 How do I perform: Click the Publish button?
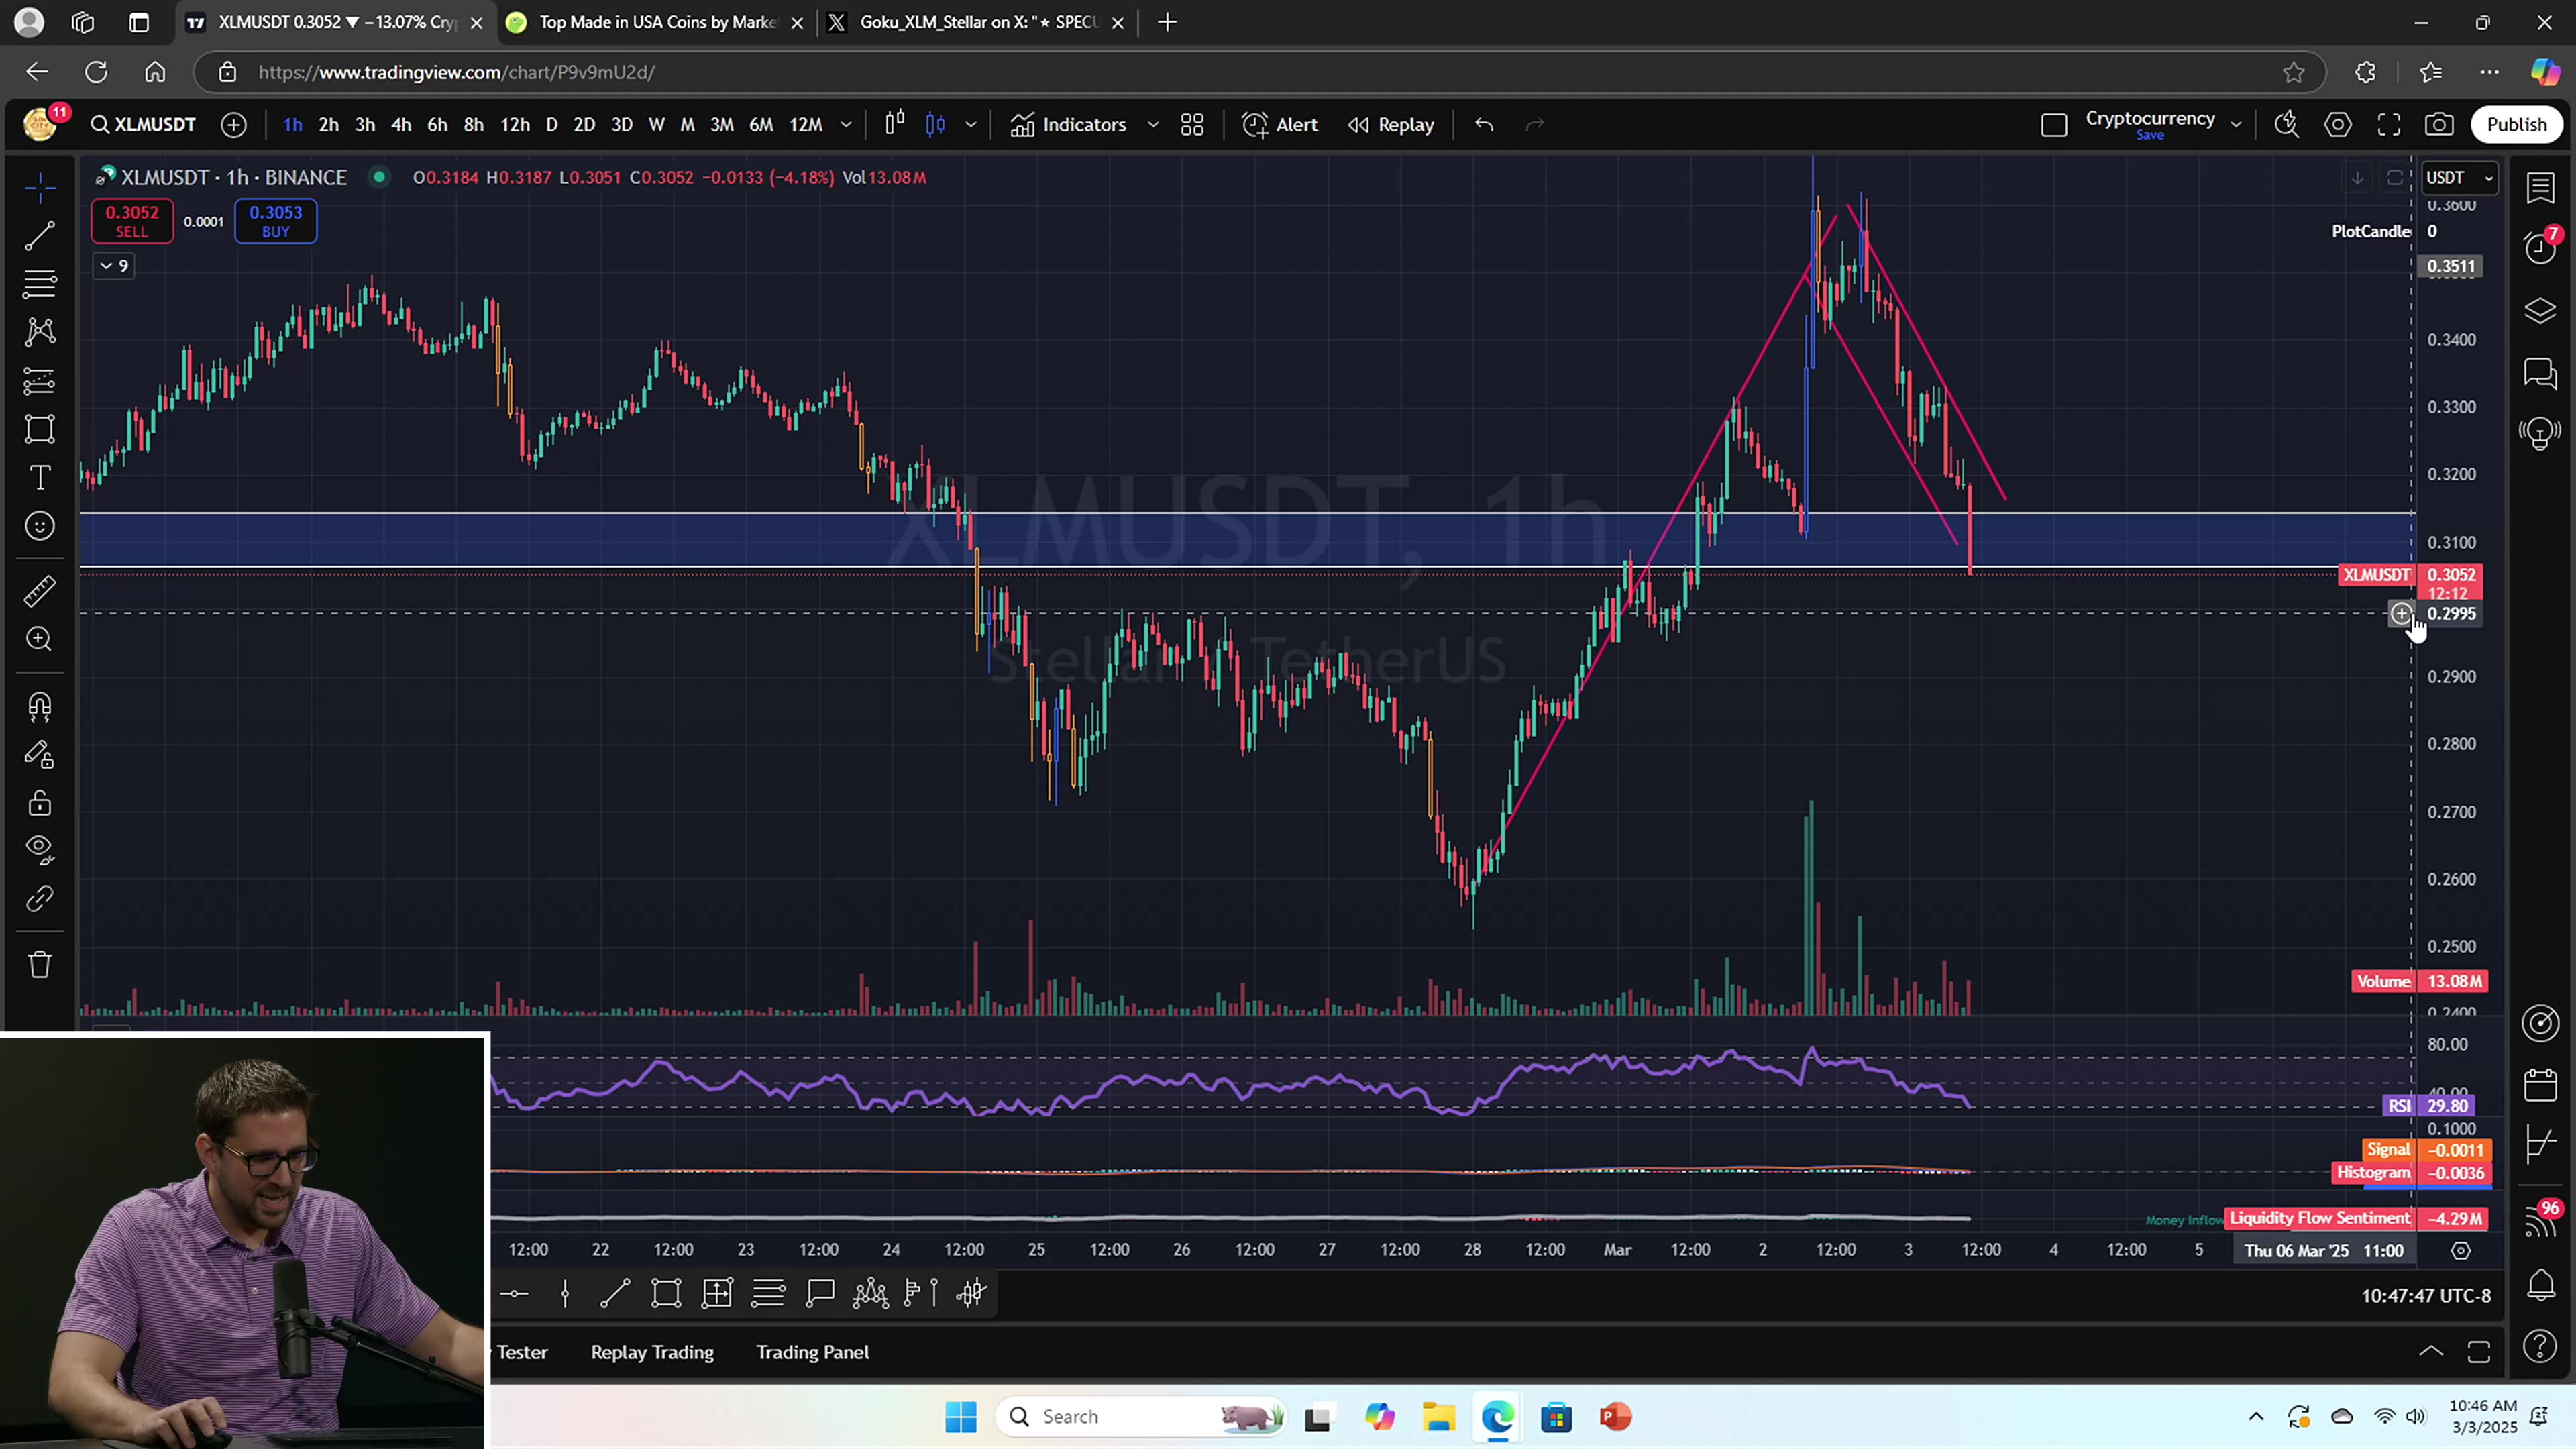point(2517,124)
